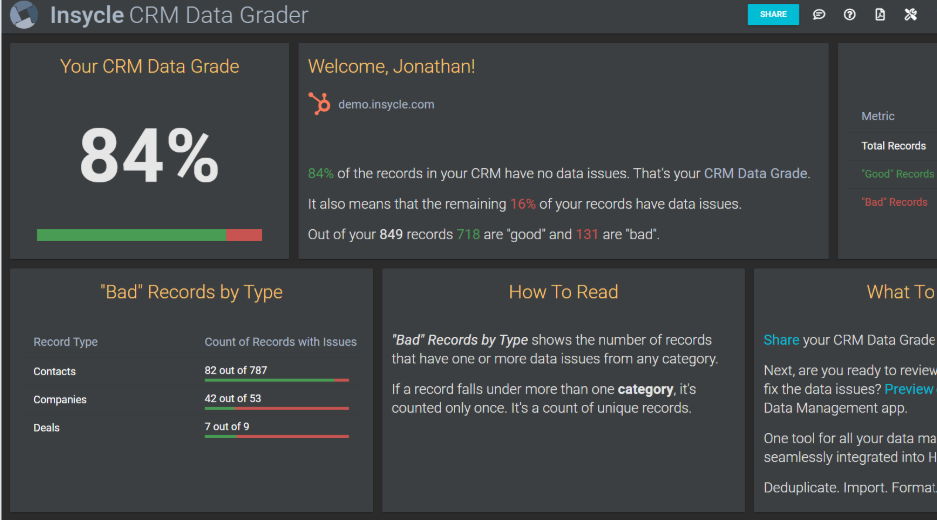Open the chat feedback icon
The height and width of the screenshot is (520, 937).
(819, 15)
